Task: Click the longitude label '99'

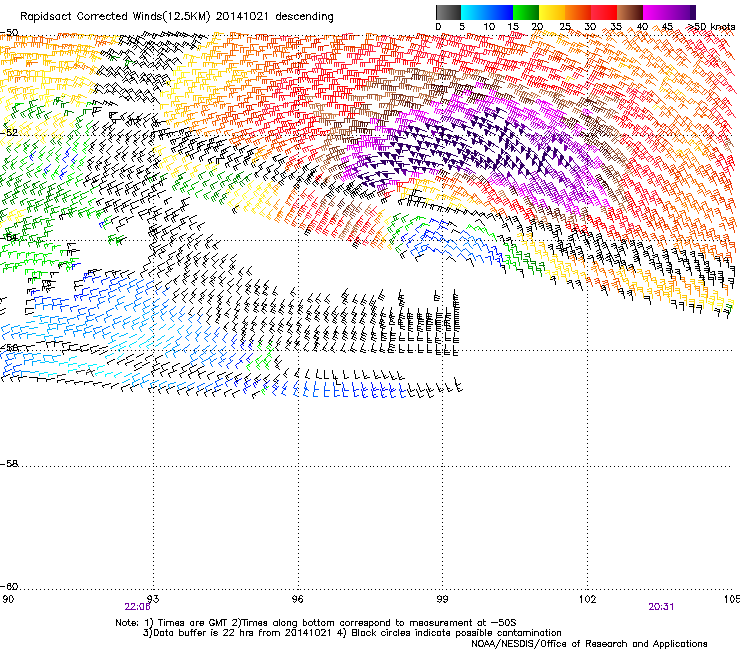Action: pos(442,599)
